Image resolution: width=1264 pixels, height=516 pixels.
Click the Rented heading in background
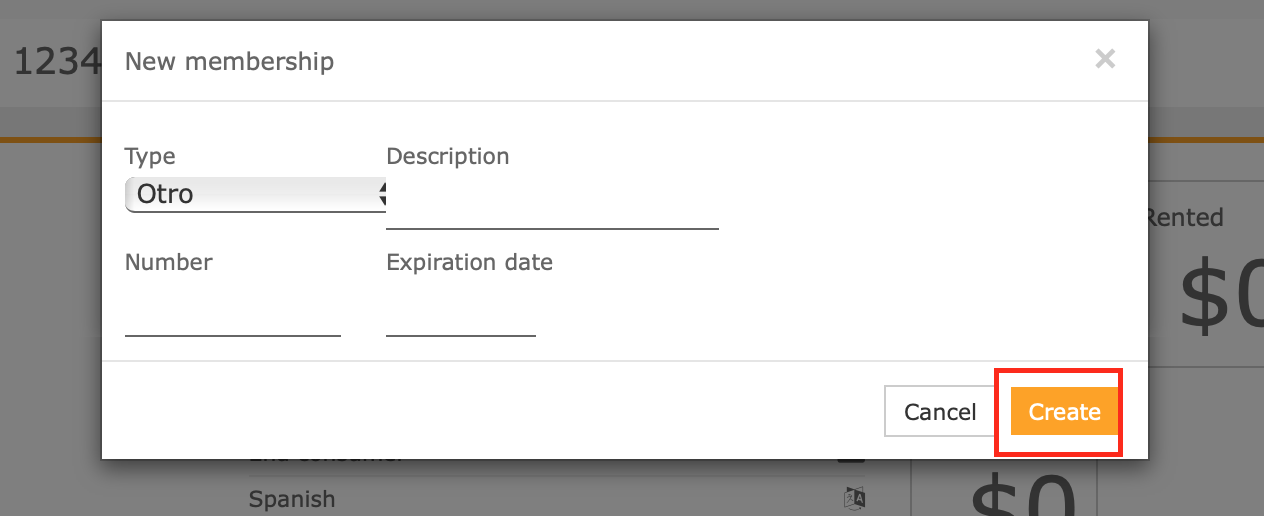1186,217
